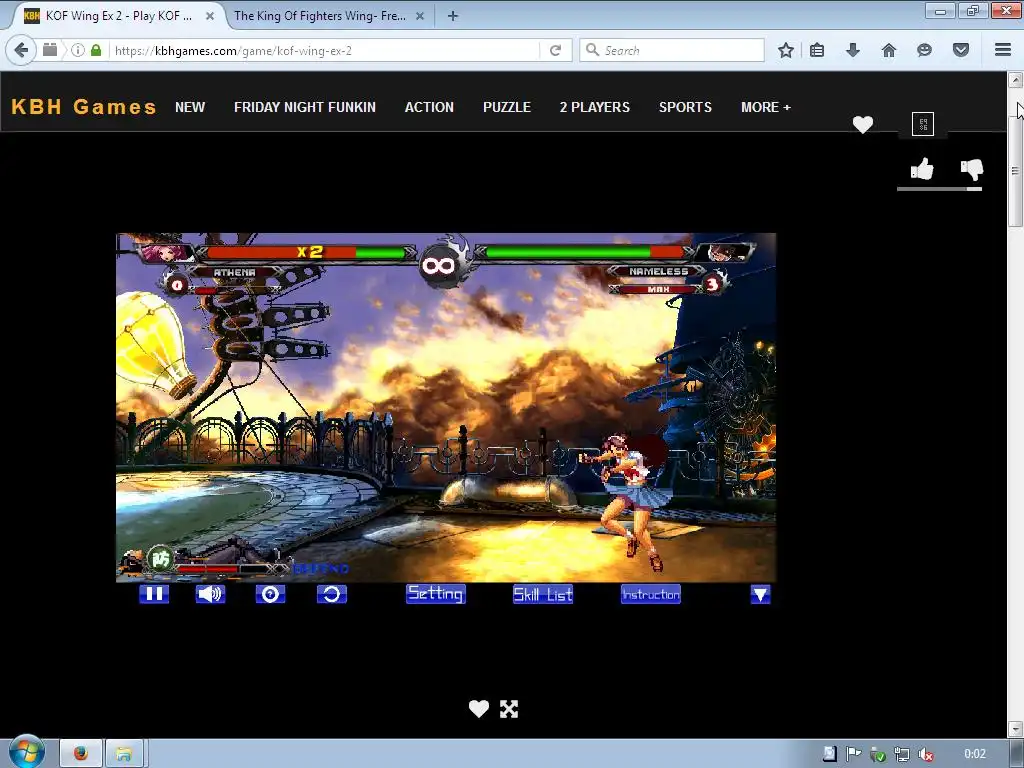Go to the browser Home page

pyautogui.click(x=889, y=50)
